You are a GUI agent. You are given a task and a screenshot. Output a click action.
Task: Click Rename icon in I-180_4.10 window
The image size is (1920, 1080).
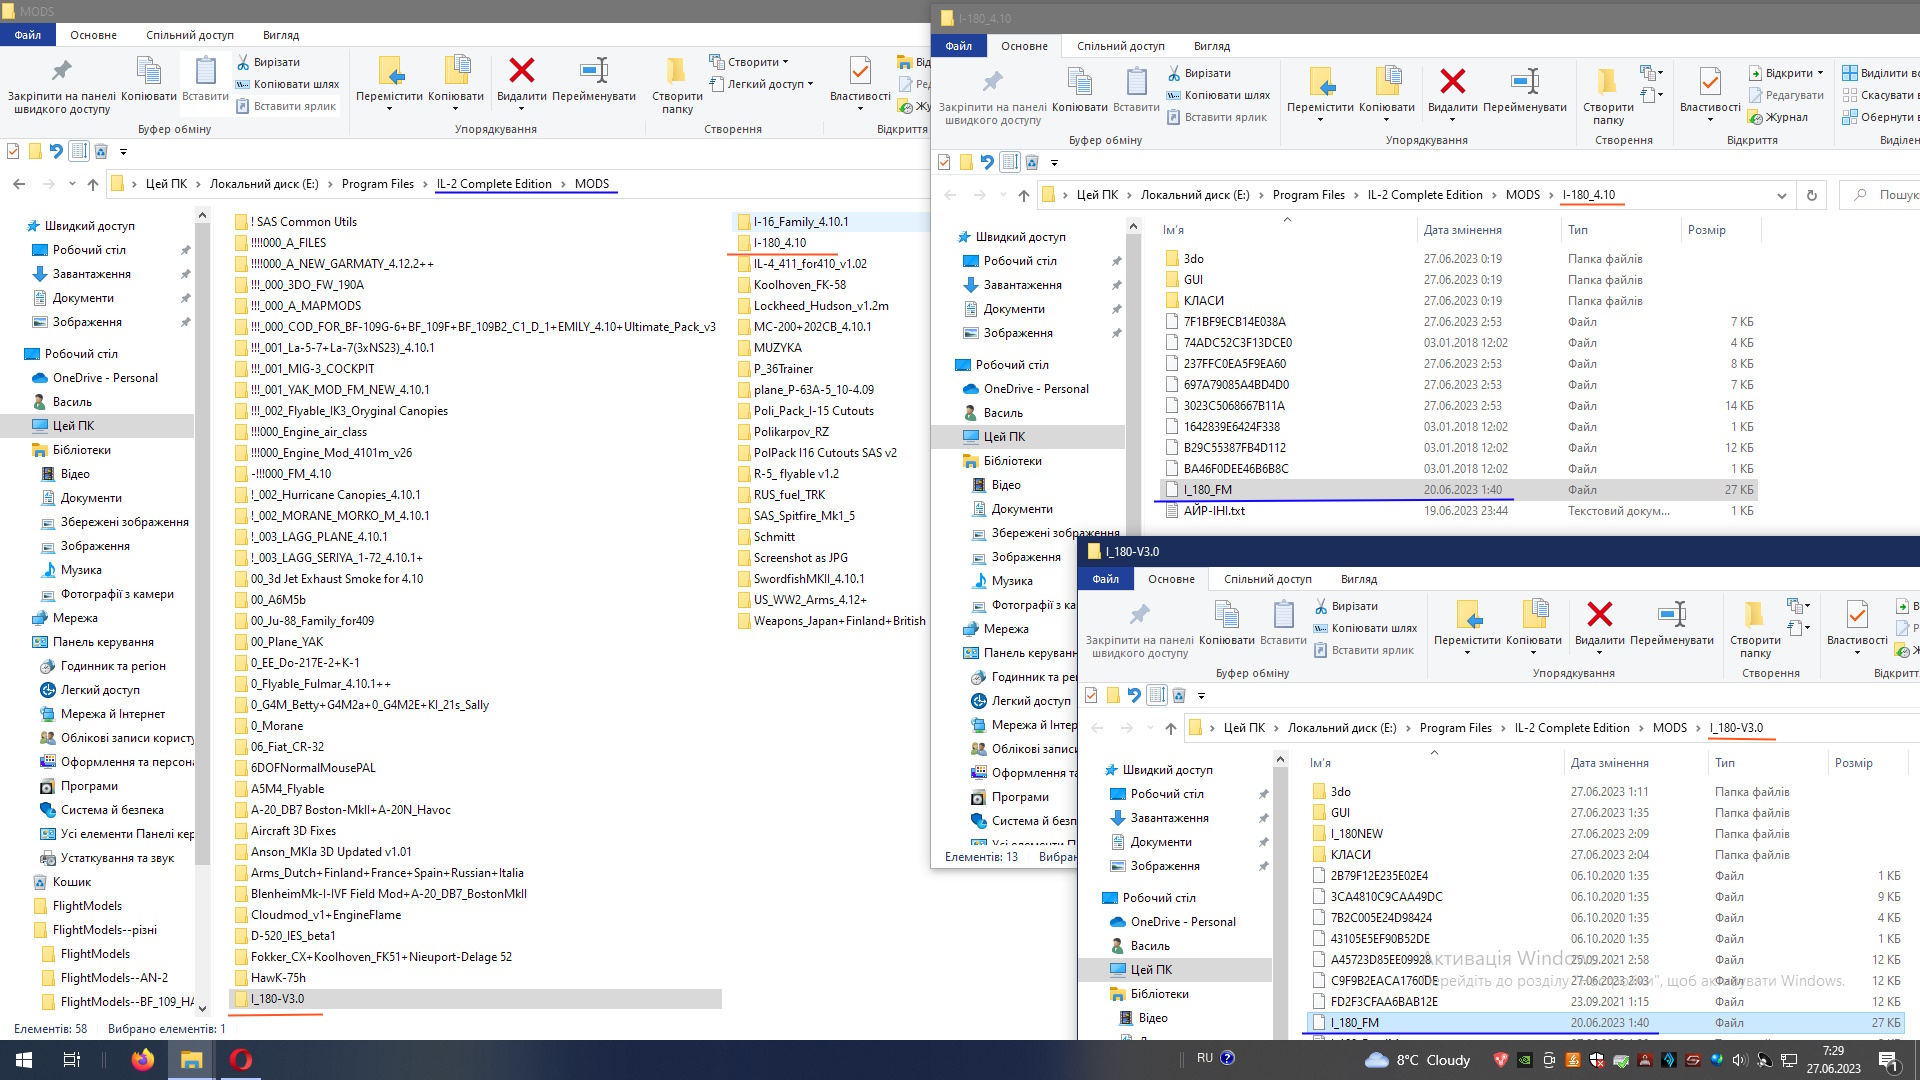(x=1524, y=83)
